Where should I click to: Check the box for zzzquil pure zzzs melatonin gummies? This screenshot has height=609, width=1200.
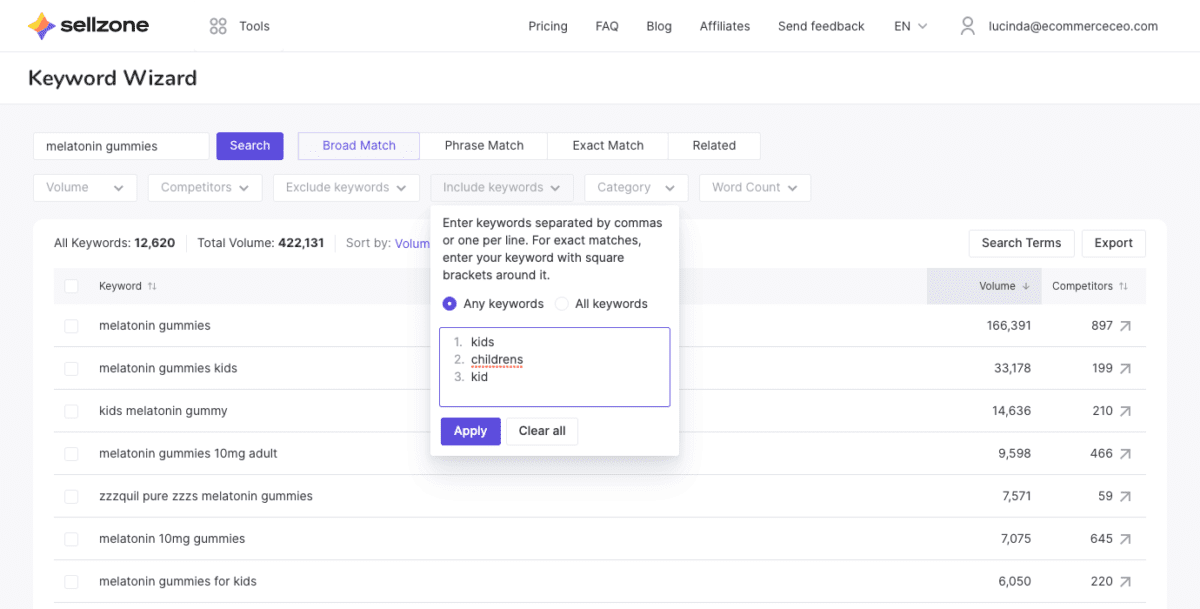click(71, 496)
